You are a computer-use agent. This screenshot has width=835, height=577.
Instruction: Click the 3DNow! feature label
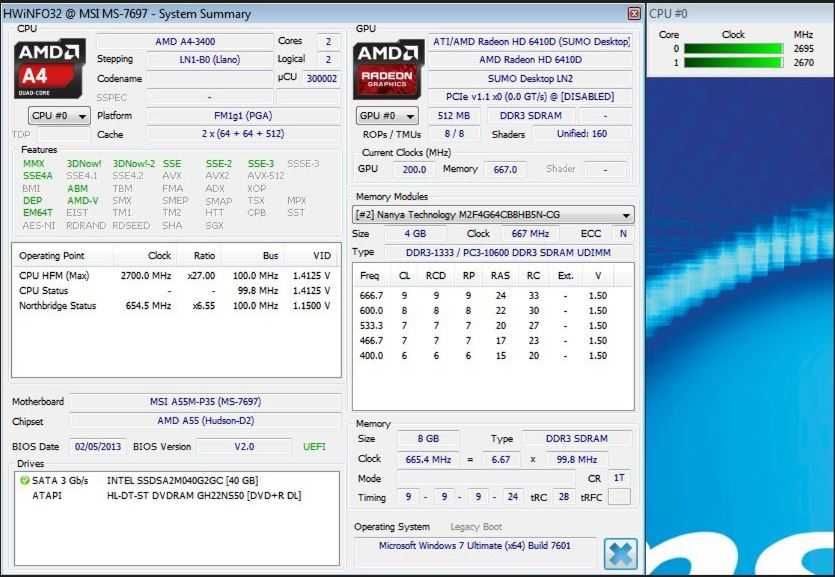tap(84, 164)
